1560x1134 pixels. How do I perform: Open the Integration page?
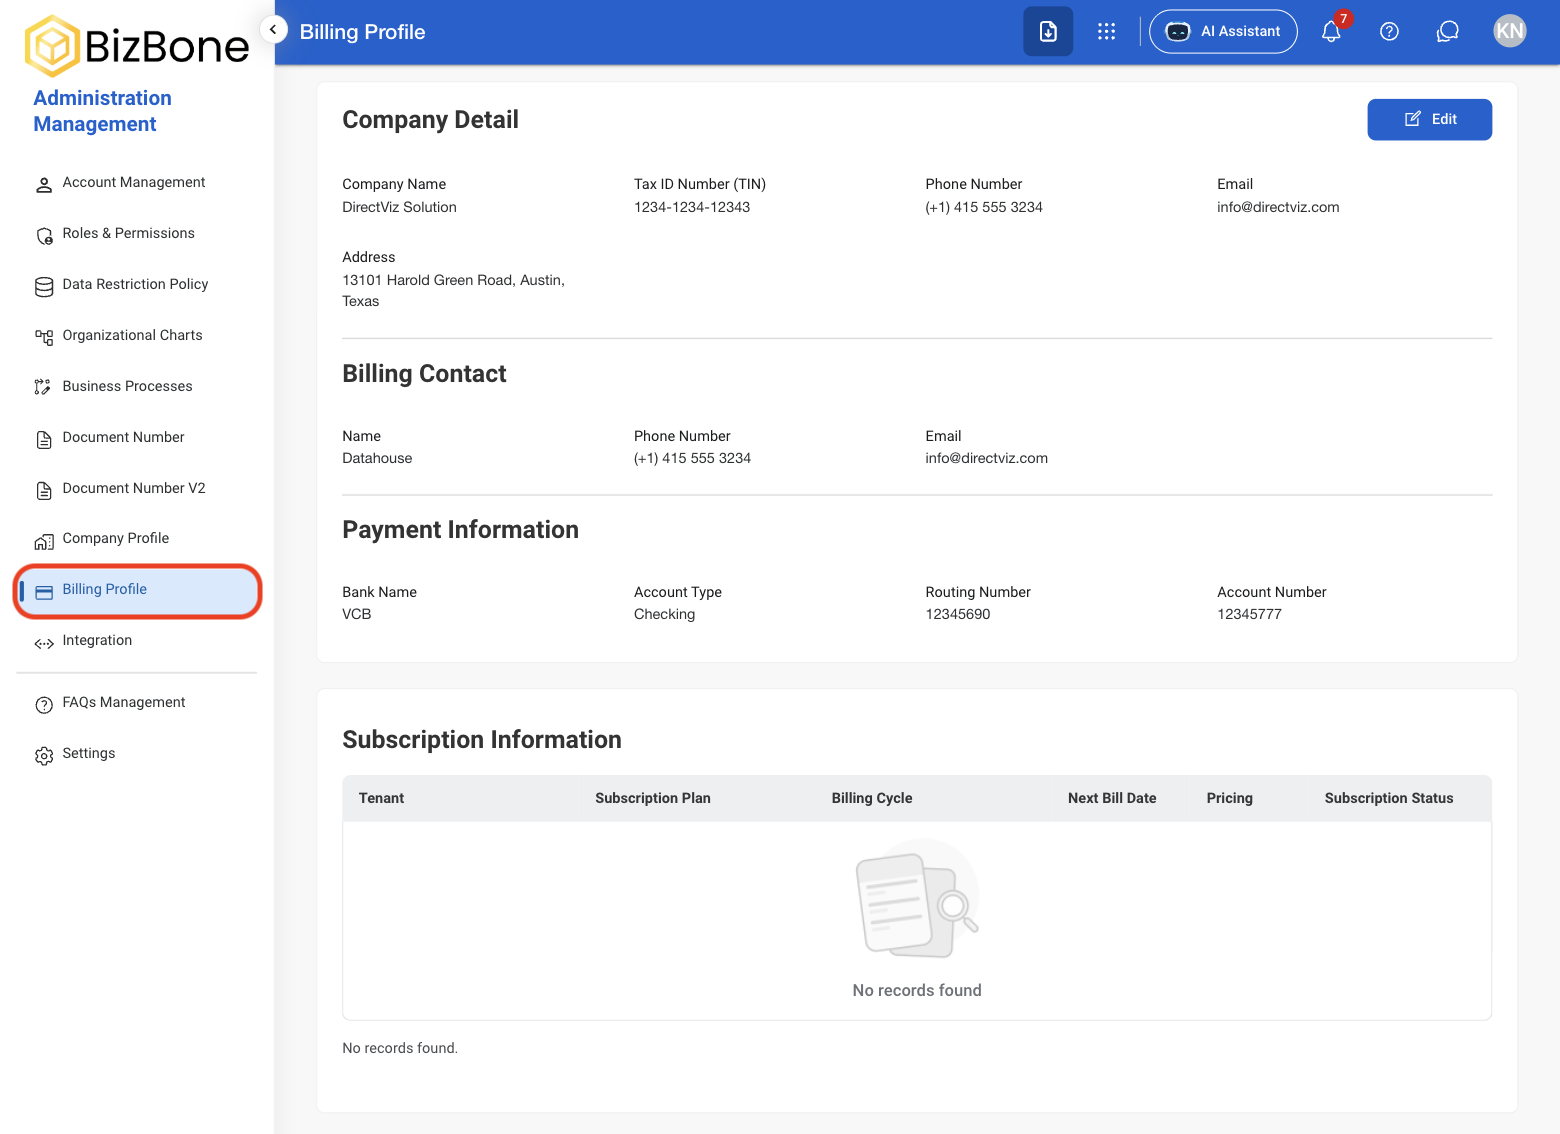tap(137, 640)
